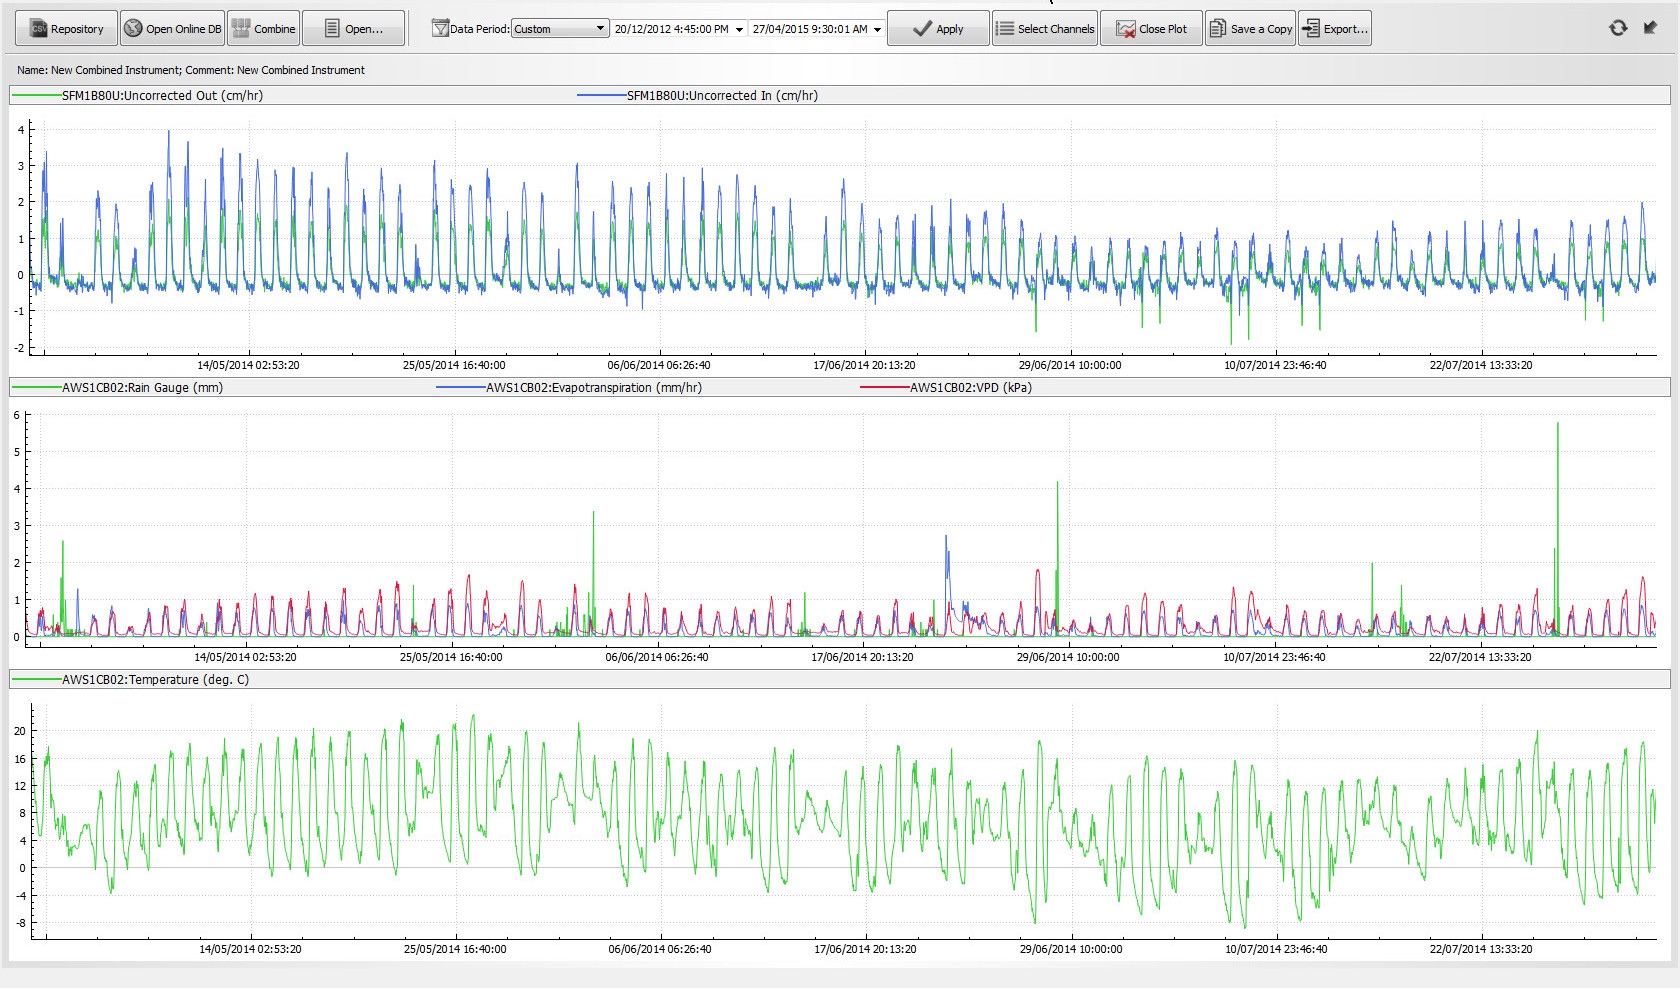Click the arrow icon at top-right corner

coord(1650,28)
